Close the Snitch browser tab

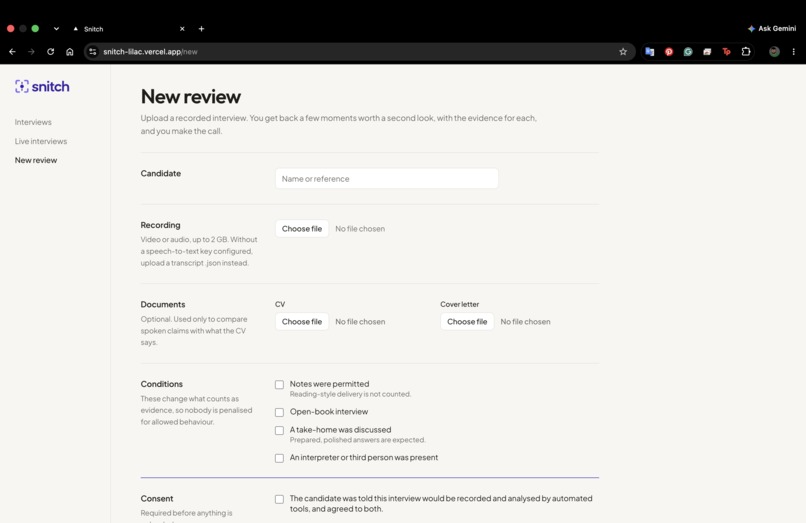coord(182,29)
